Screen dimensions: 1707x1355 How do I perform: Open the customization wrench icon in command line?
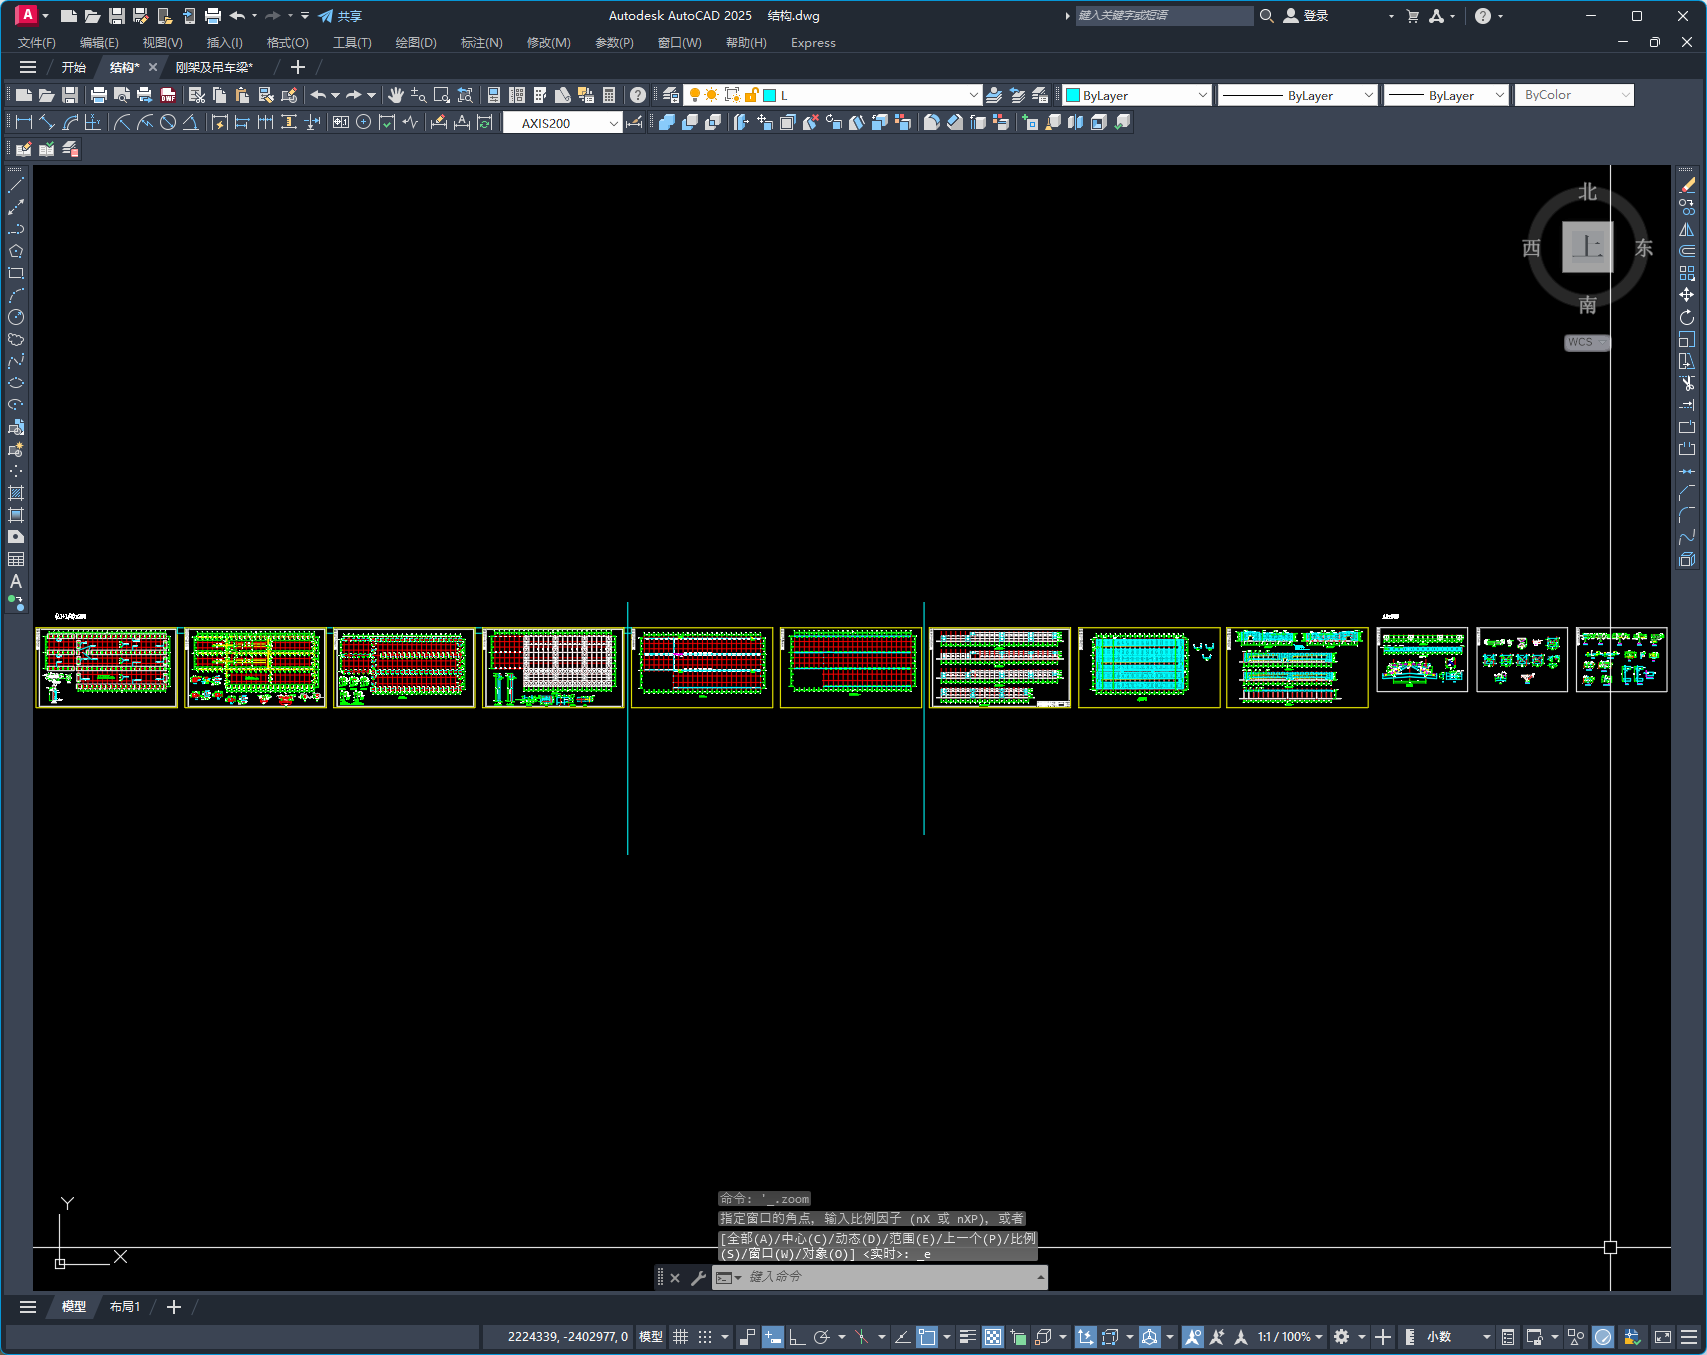click(698, 1277)
